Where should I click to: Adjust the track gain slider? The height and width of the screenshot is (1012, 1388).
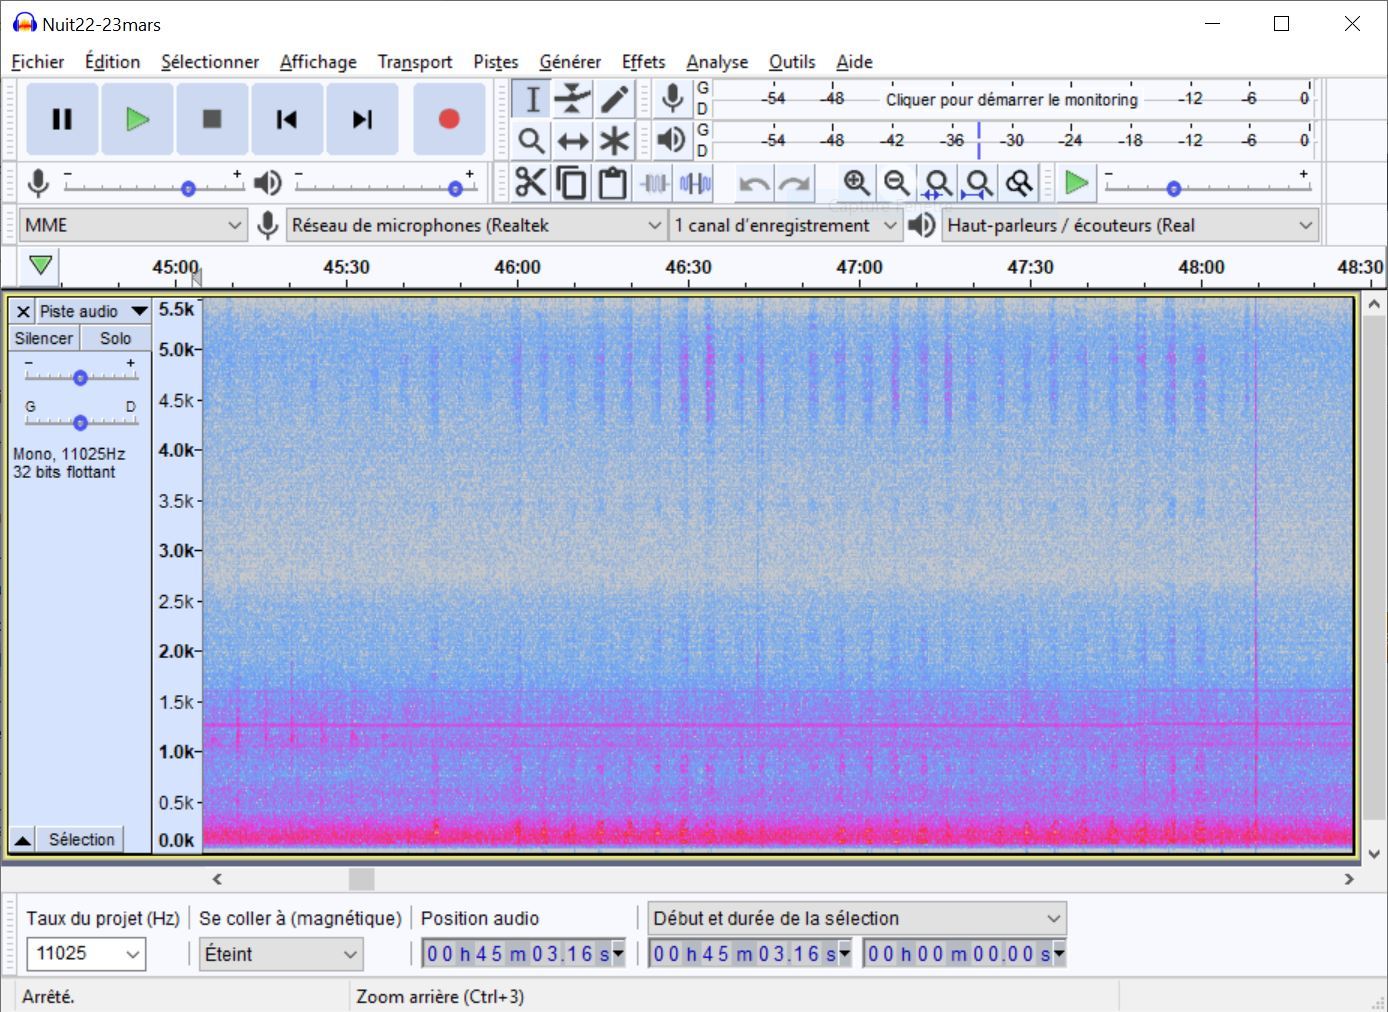(x=80, y=377)
